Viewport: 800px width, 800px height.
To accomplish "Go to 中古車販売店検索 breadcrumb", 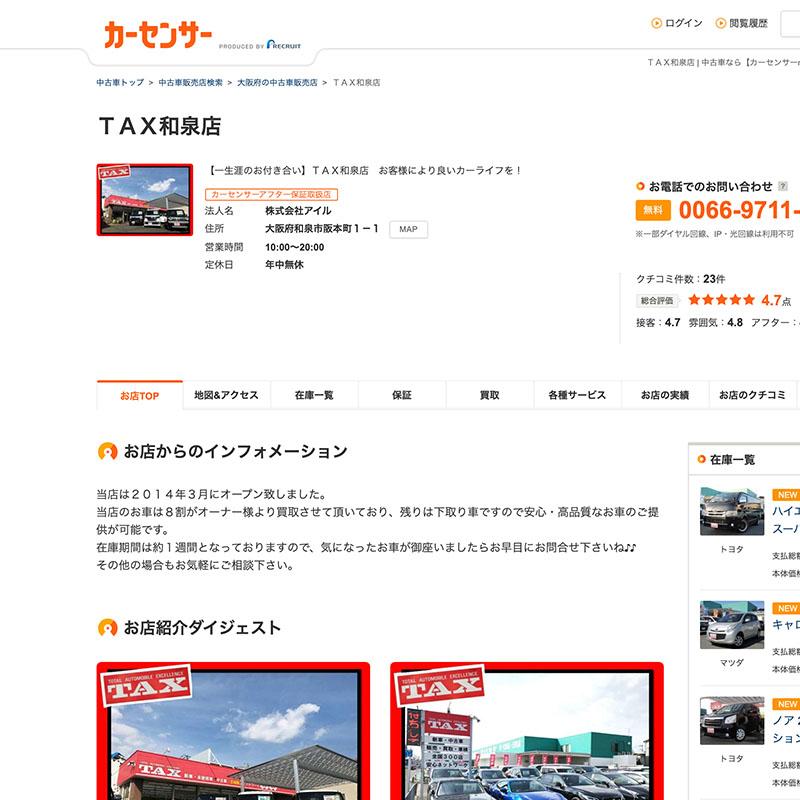I will pos(190,82).
